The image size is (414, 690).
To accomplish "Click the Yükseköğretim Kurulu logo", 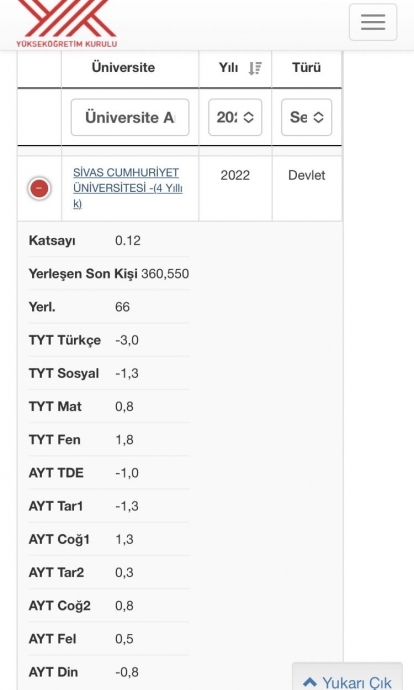I will pyautogui.click(x=66, y=23).
